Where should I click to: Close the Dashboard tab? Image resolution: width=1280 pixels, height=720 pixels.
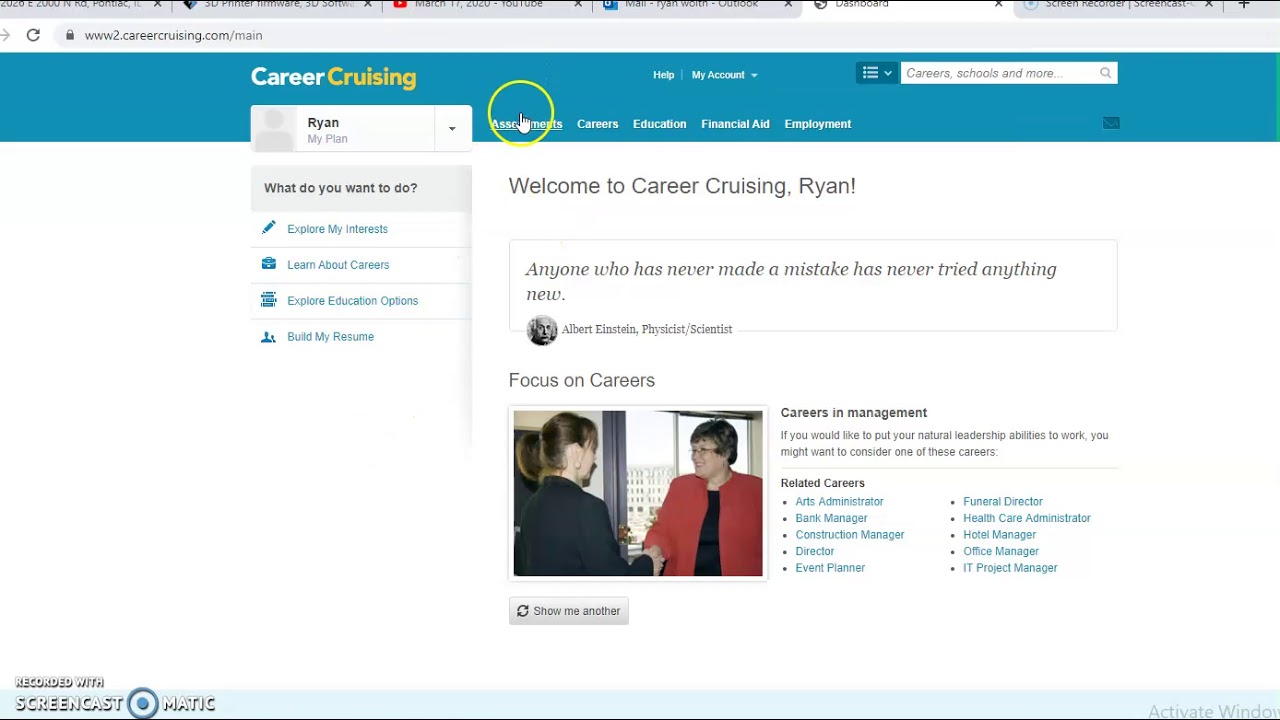[x=998, y=4]
